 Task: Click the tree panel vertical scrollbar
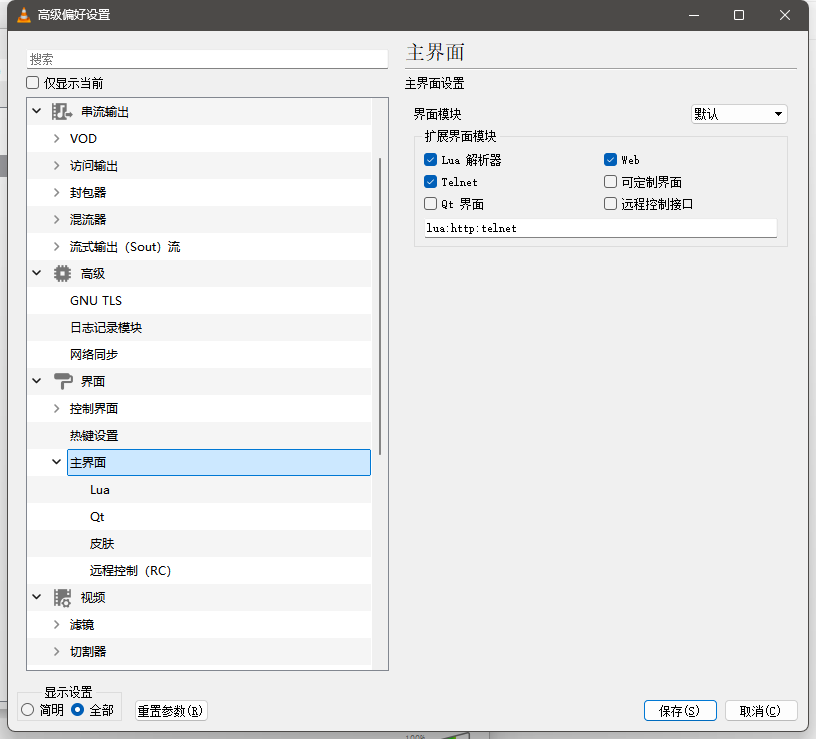[380, 307]
